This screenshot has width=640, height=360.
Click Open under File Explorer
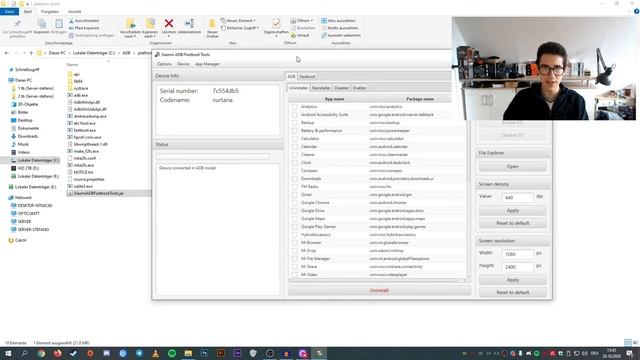pos(513,167)
